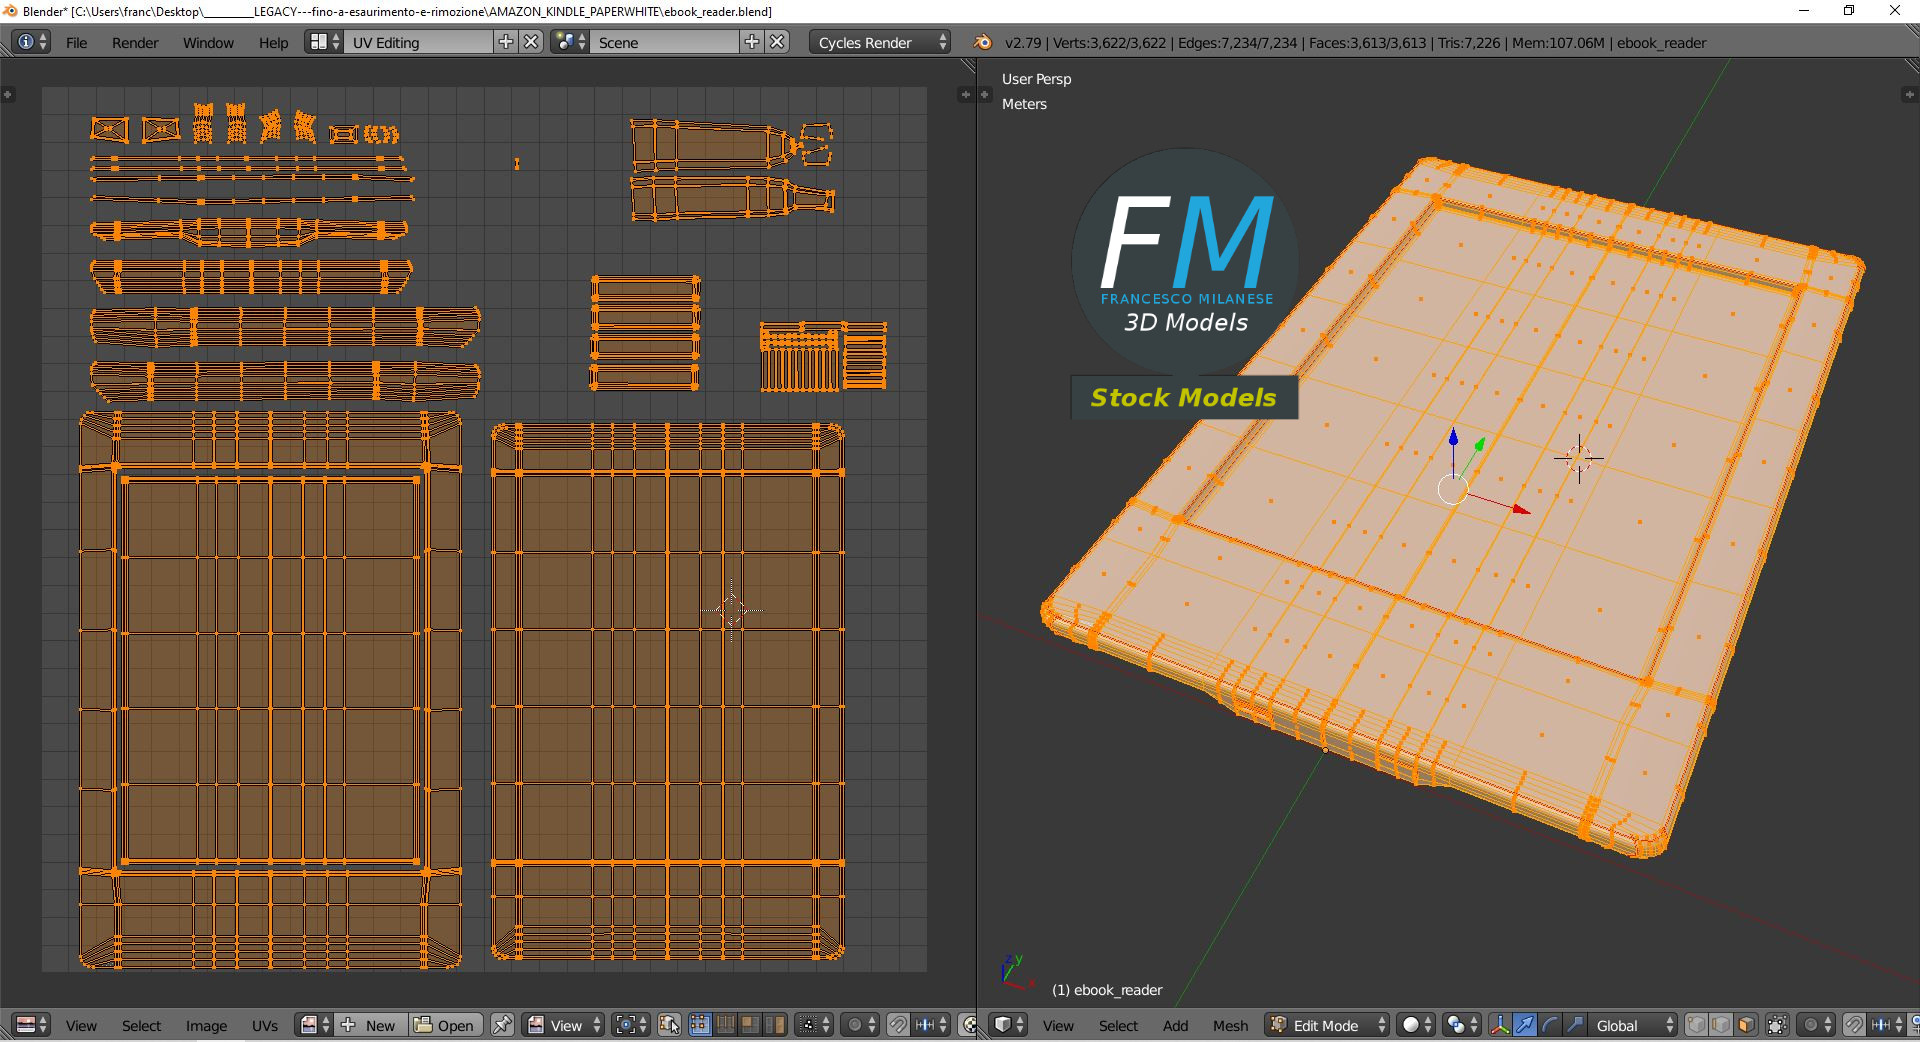Open the Cycles Render engine dropdown
The image size is (1920, 1042).
882,42
